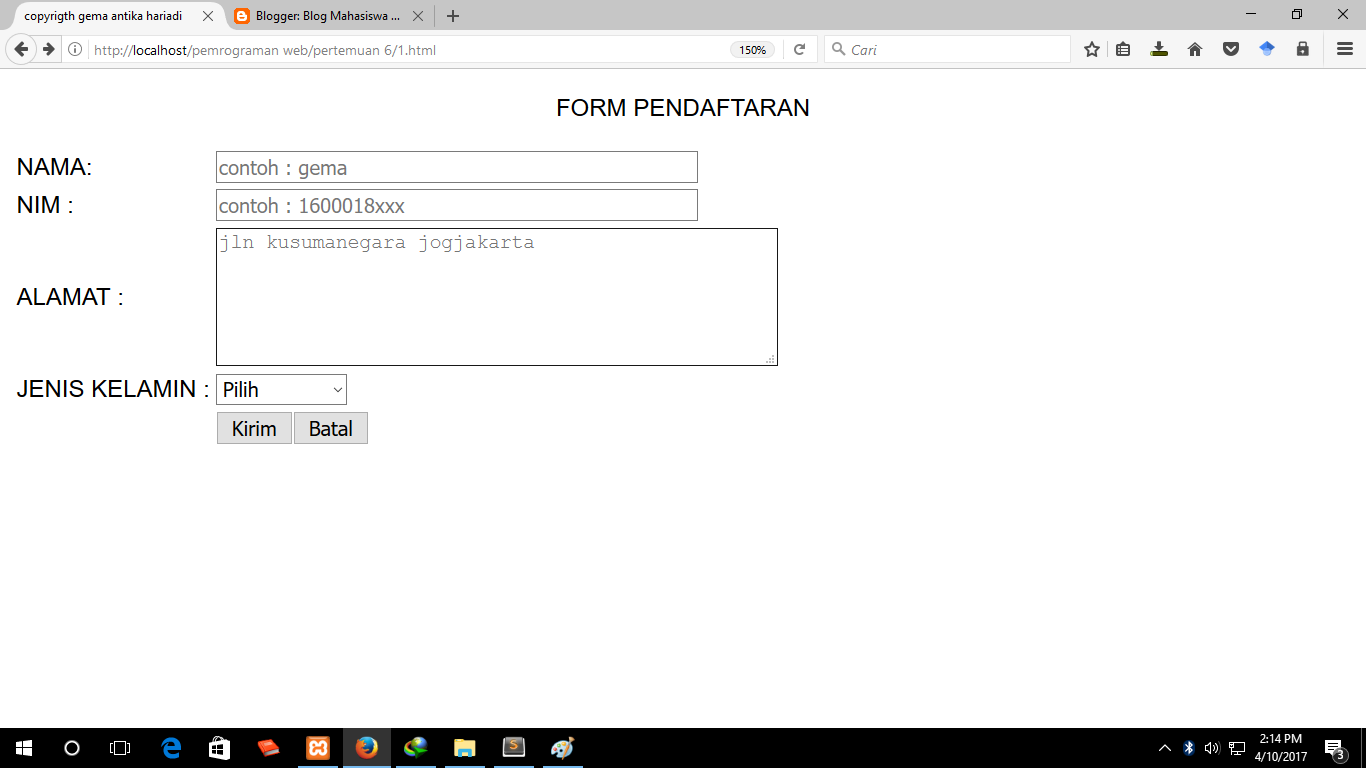Image resolution: width=1366 pixels, height=768 pixels.
Task: Open XAMPP from the taskbar
Action: pyautogui.click(x=317, y=747)
